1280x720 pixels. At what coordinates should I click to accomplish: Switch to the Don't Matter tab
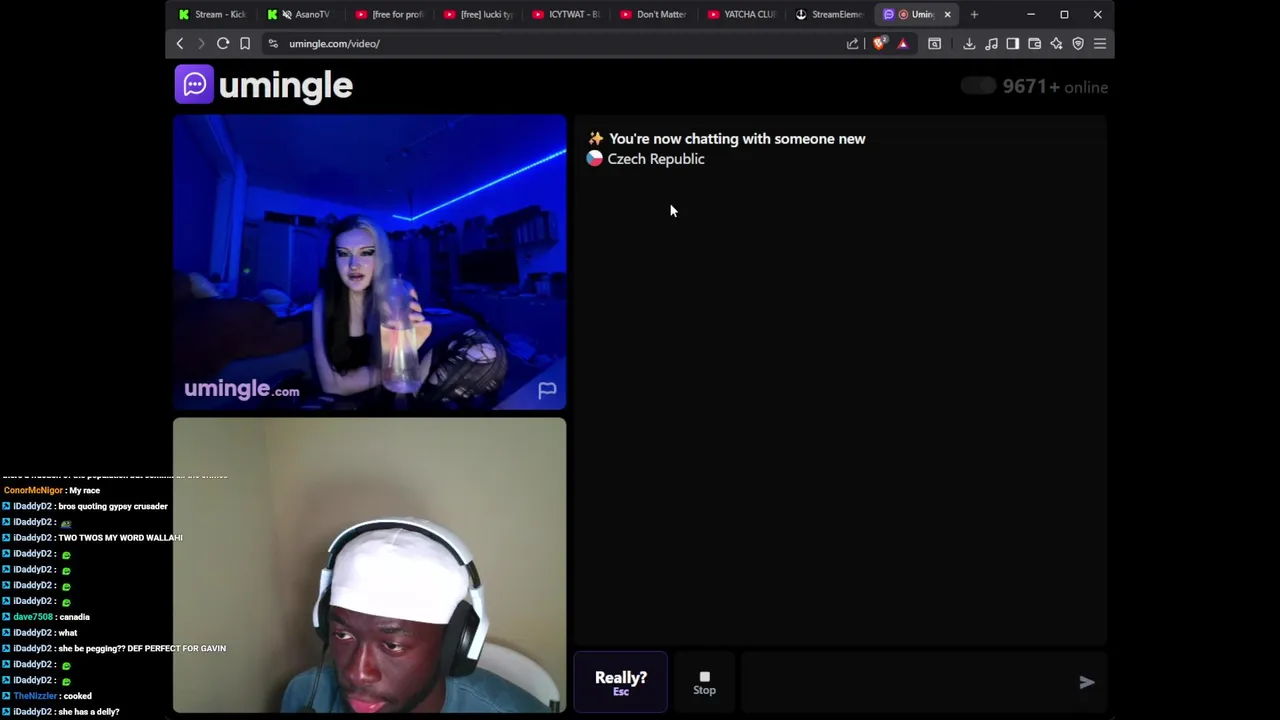655,14
